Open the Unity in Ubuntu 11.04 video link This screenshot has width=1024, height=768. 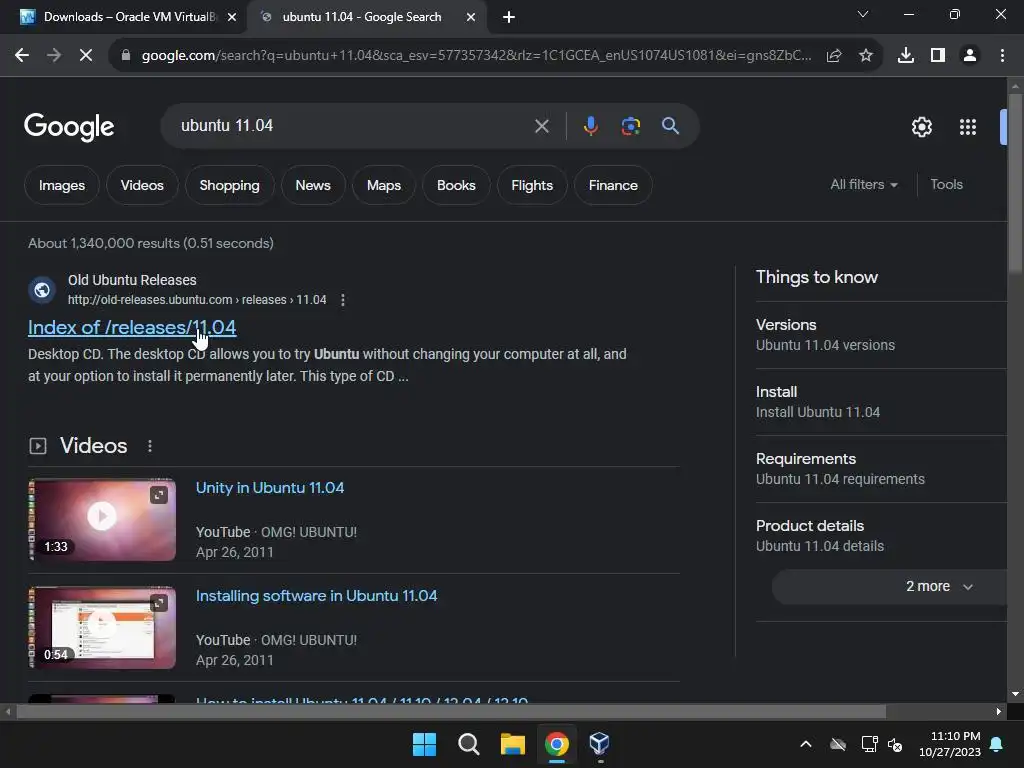[270, 488]
